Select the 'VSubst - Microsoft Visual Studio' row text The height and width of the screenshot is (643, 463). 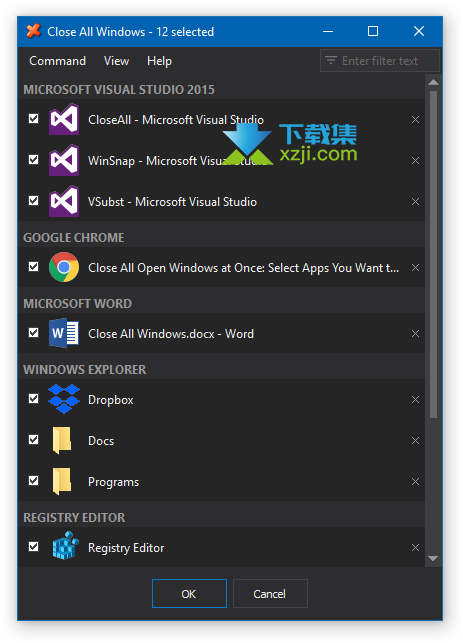(x=172, y=202)
